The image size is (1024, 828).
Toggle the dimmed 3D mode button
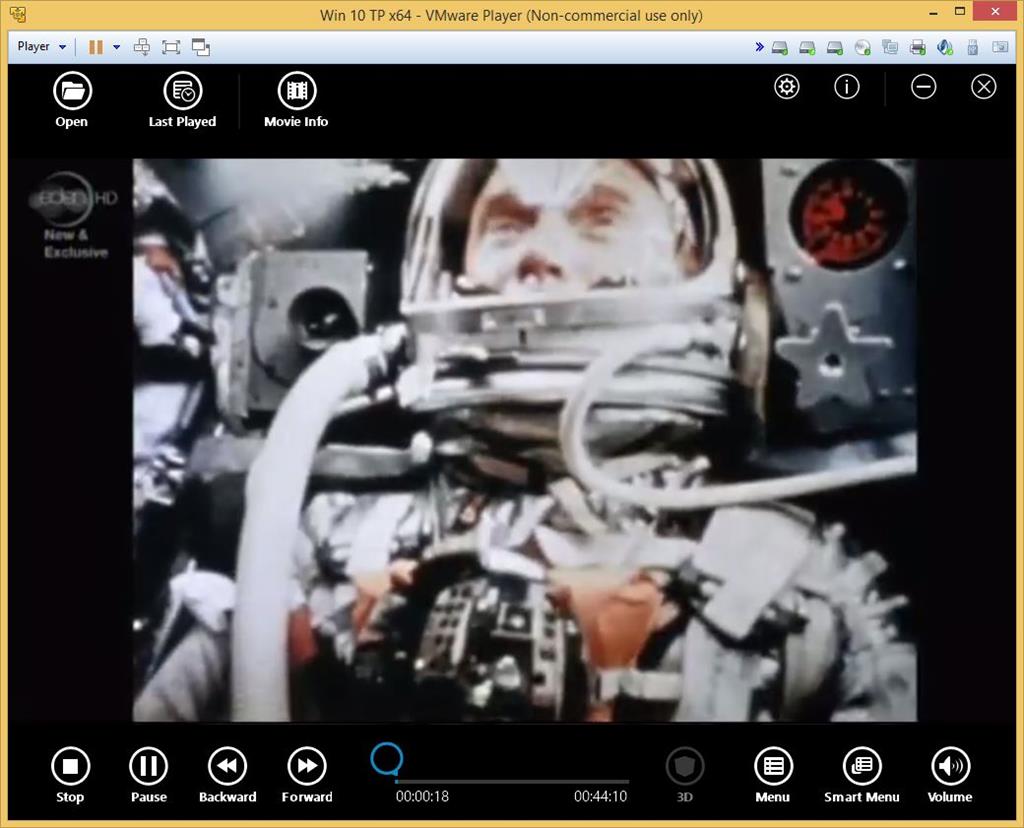point(685,775)
